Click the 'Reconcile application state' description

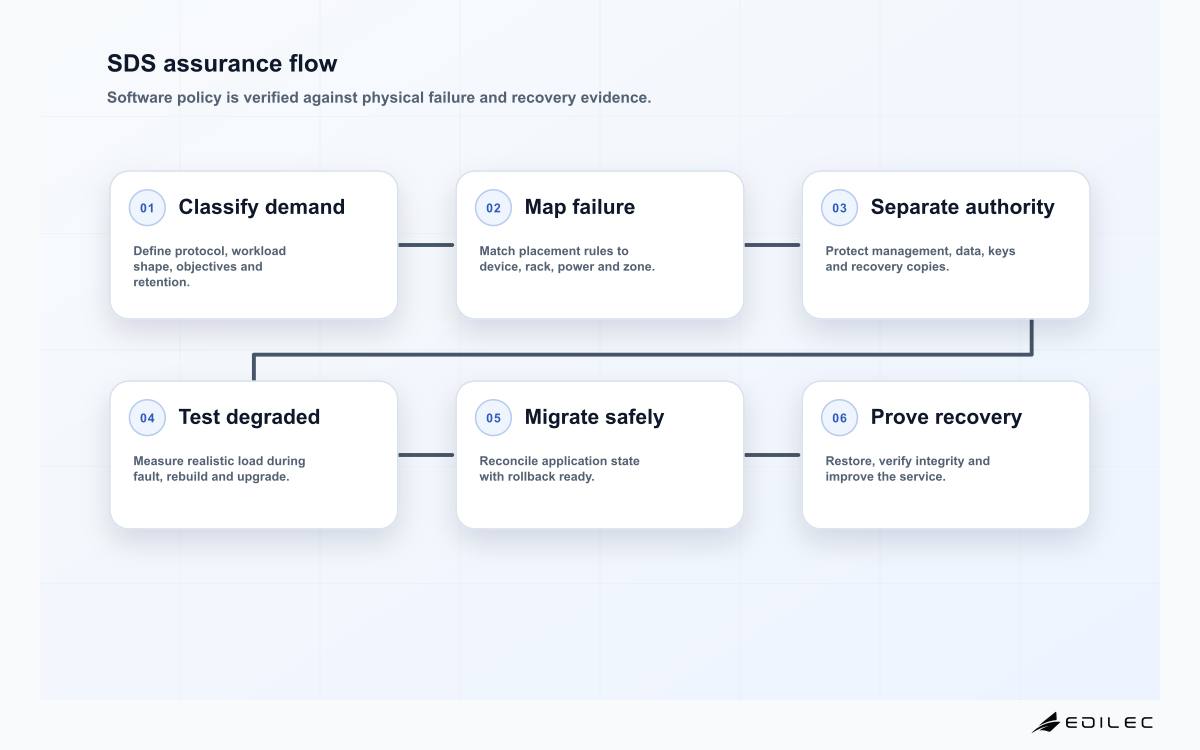(559, 469)
